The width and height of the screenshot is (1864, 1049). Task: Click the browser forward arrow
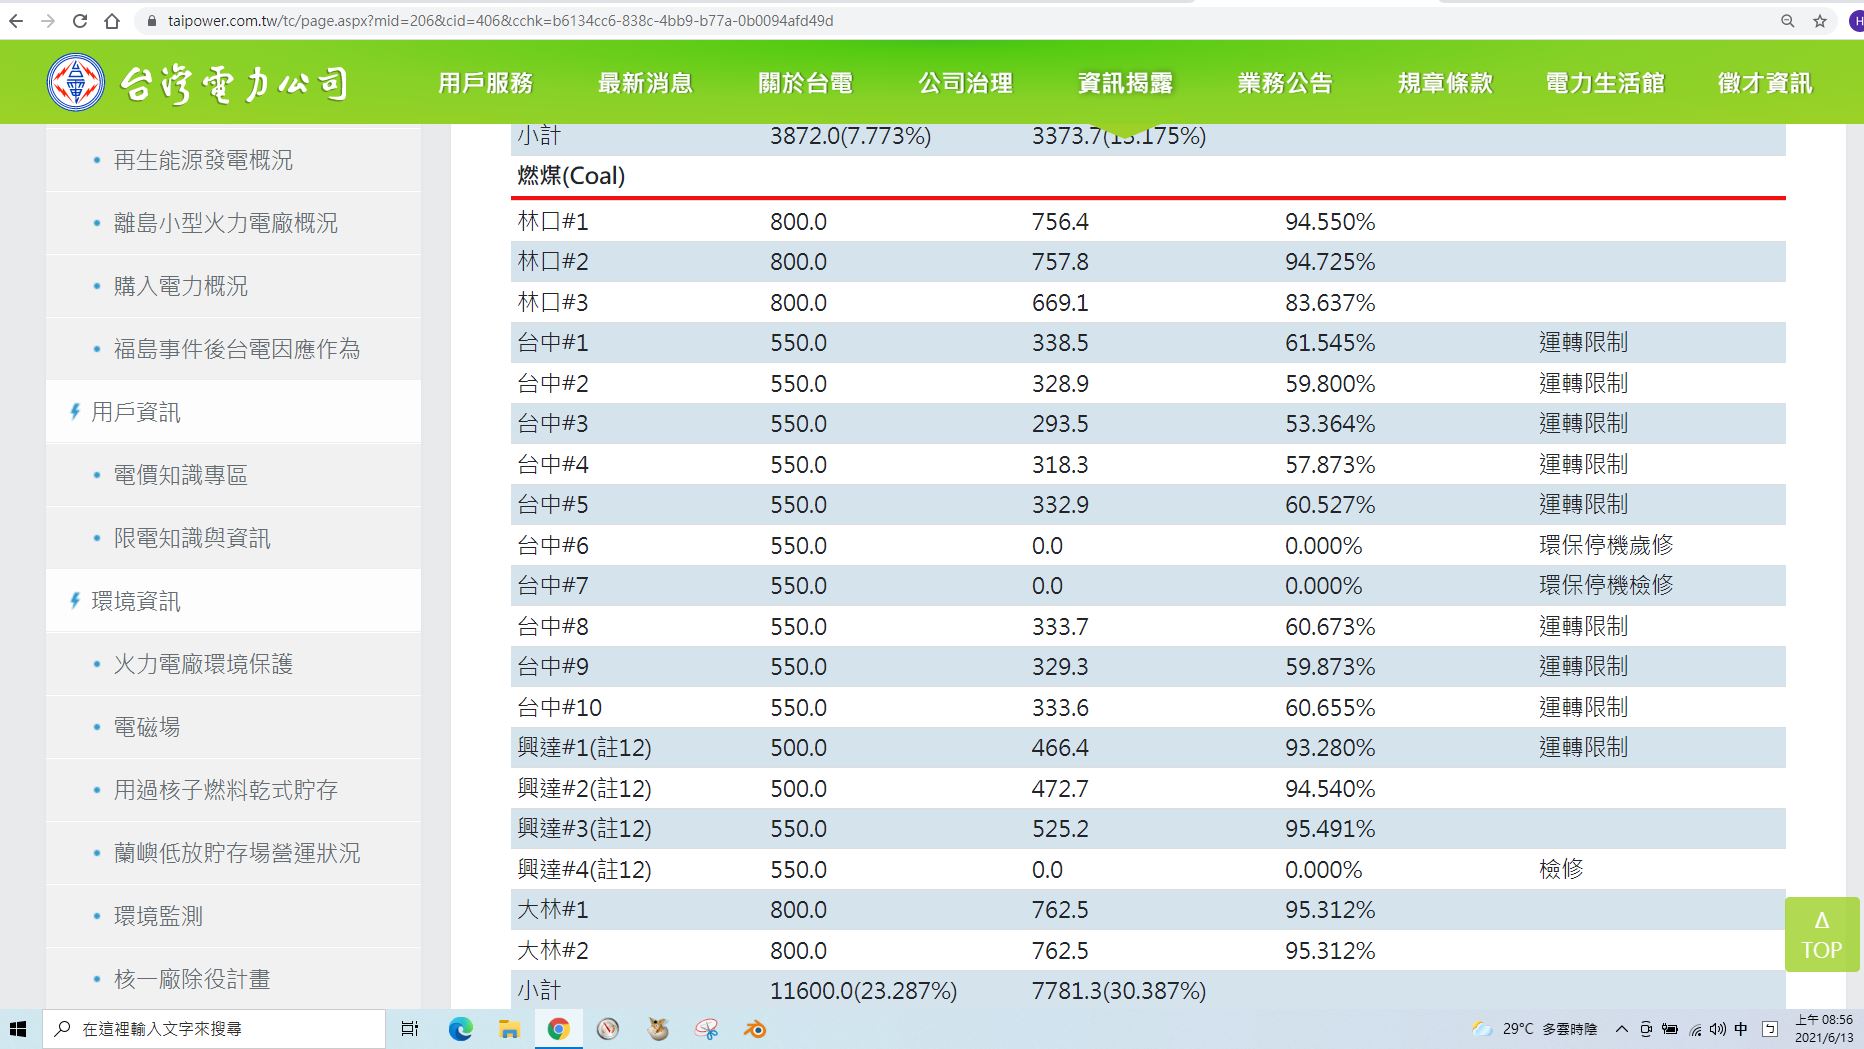pos(48,21)
